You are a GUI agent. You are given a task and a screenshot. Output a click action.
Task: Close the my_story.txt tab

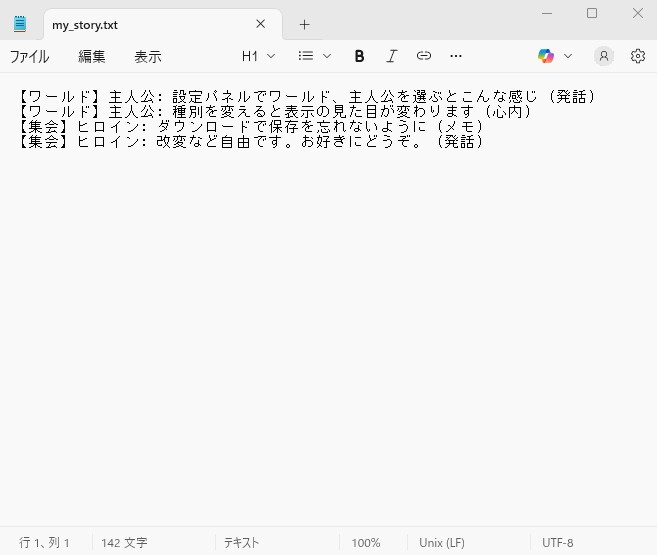(x=261, y=24)
